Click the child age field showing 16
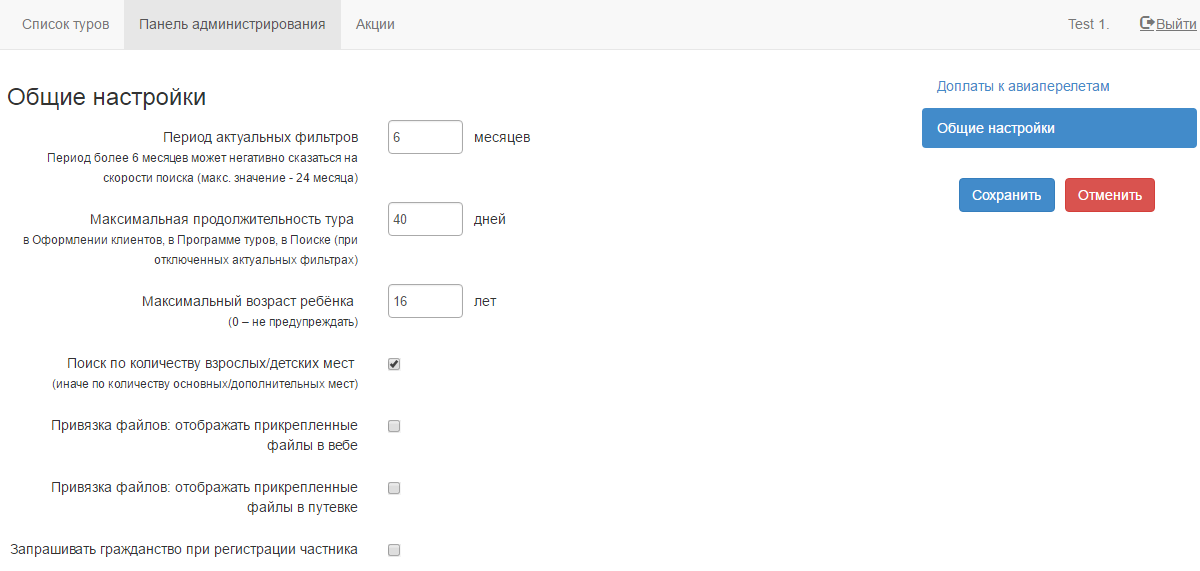Screen dimensions: 1200x571 [425, 301]
